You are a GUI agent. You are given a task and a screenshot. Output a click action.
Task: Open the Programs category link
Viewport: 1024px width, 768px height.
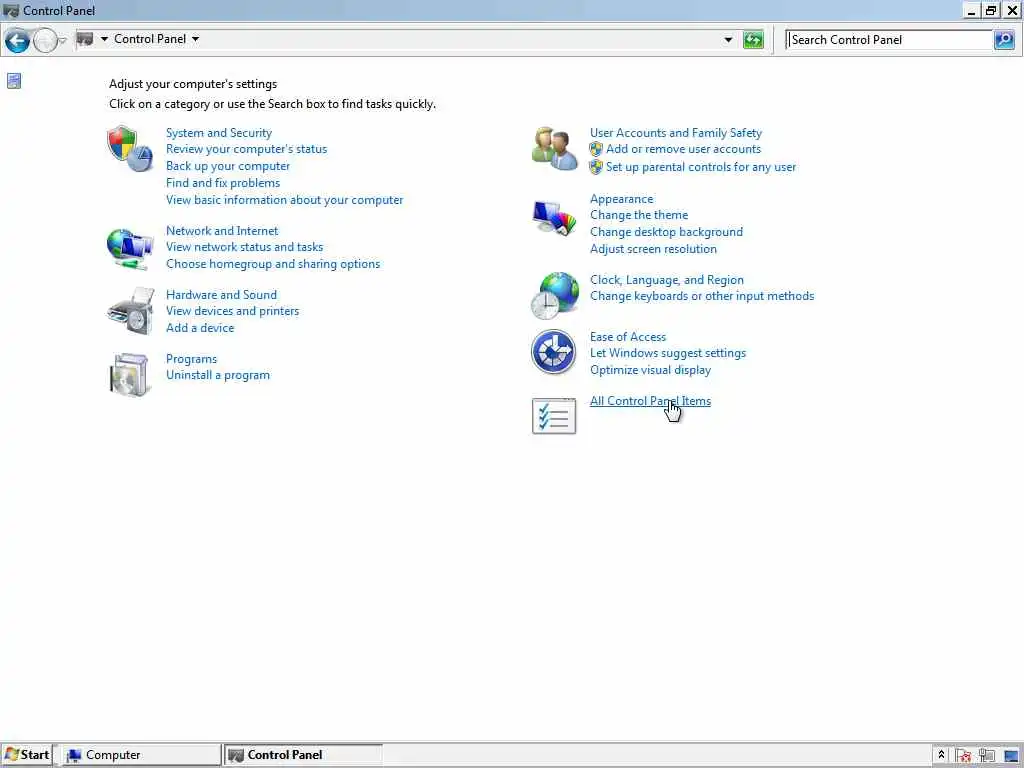click(191, 359)
